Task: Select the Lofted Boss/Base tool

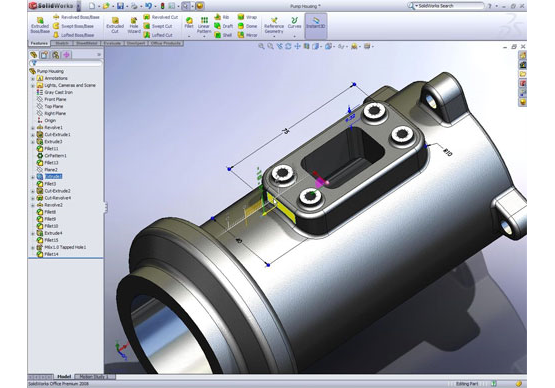Action: (x=74, y=35)
